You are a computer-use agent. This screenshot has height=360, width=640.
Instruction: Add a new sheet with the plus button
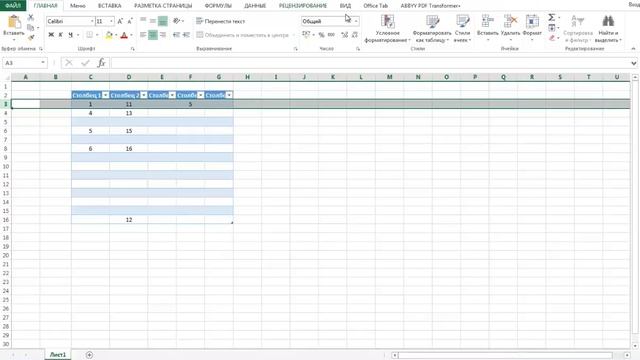[x=89, y=355]
